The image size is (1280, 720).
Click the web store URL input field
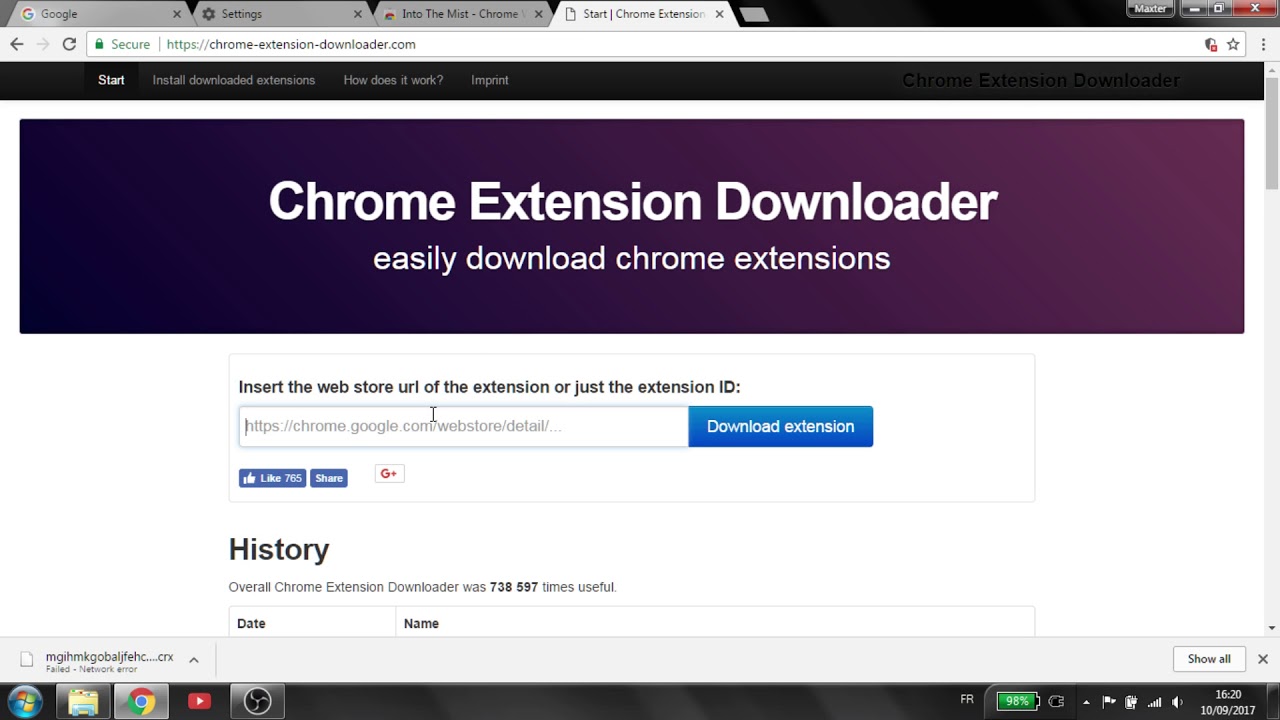pyautogui.click(x=464, y=426)
